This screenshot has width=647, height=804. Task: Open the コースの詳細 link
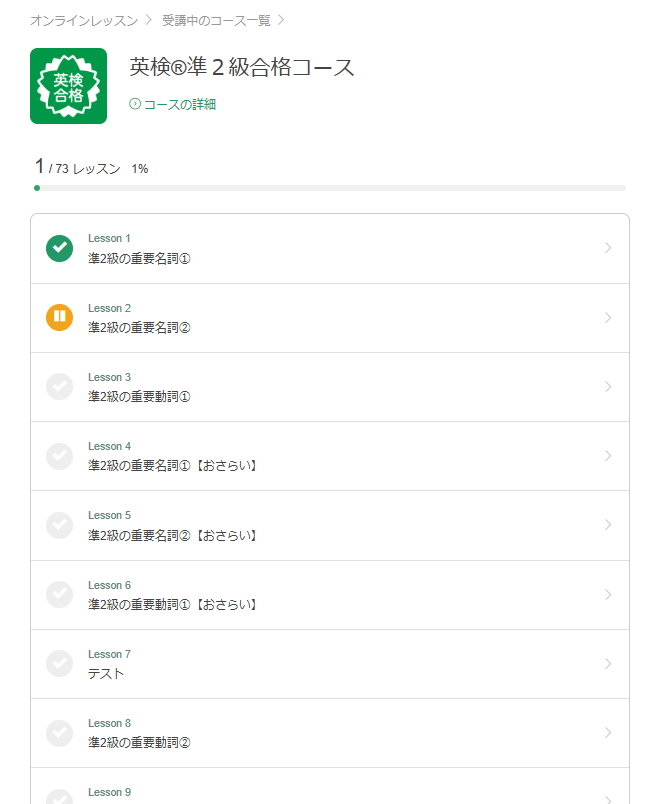[179, 104]
